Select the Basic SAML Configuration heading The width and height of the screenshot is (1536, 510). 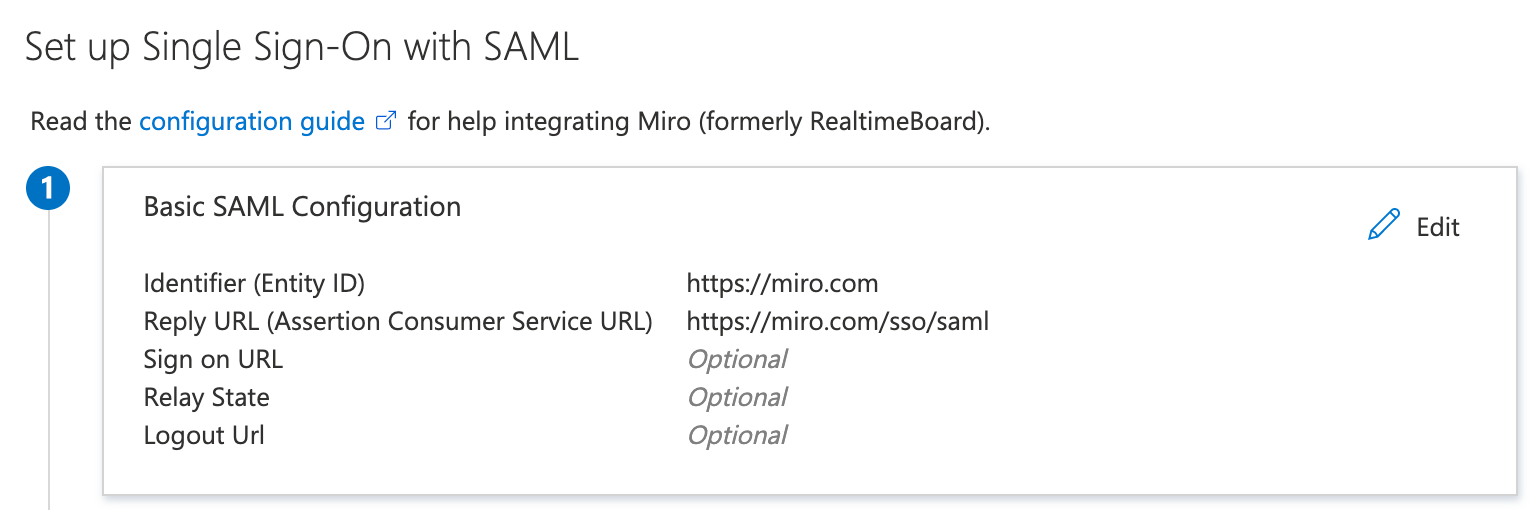[x=302, y=207]
